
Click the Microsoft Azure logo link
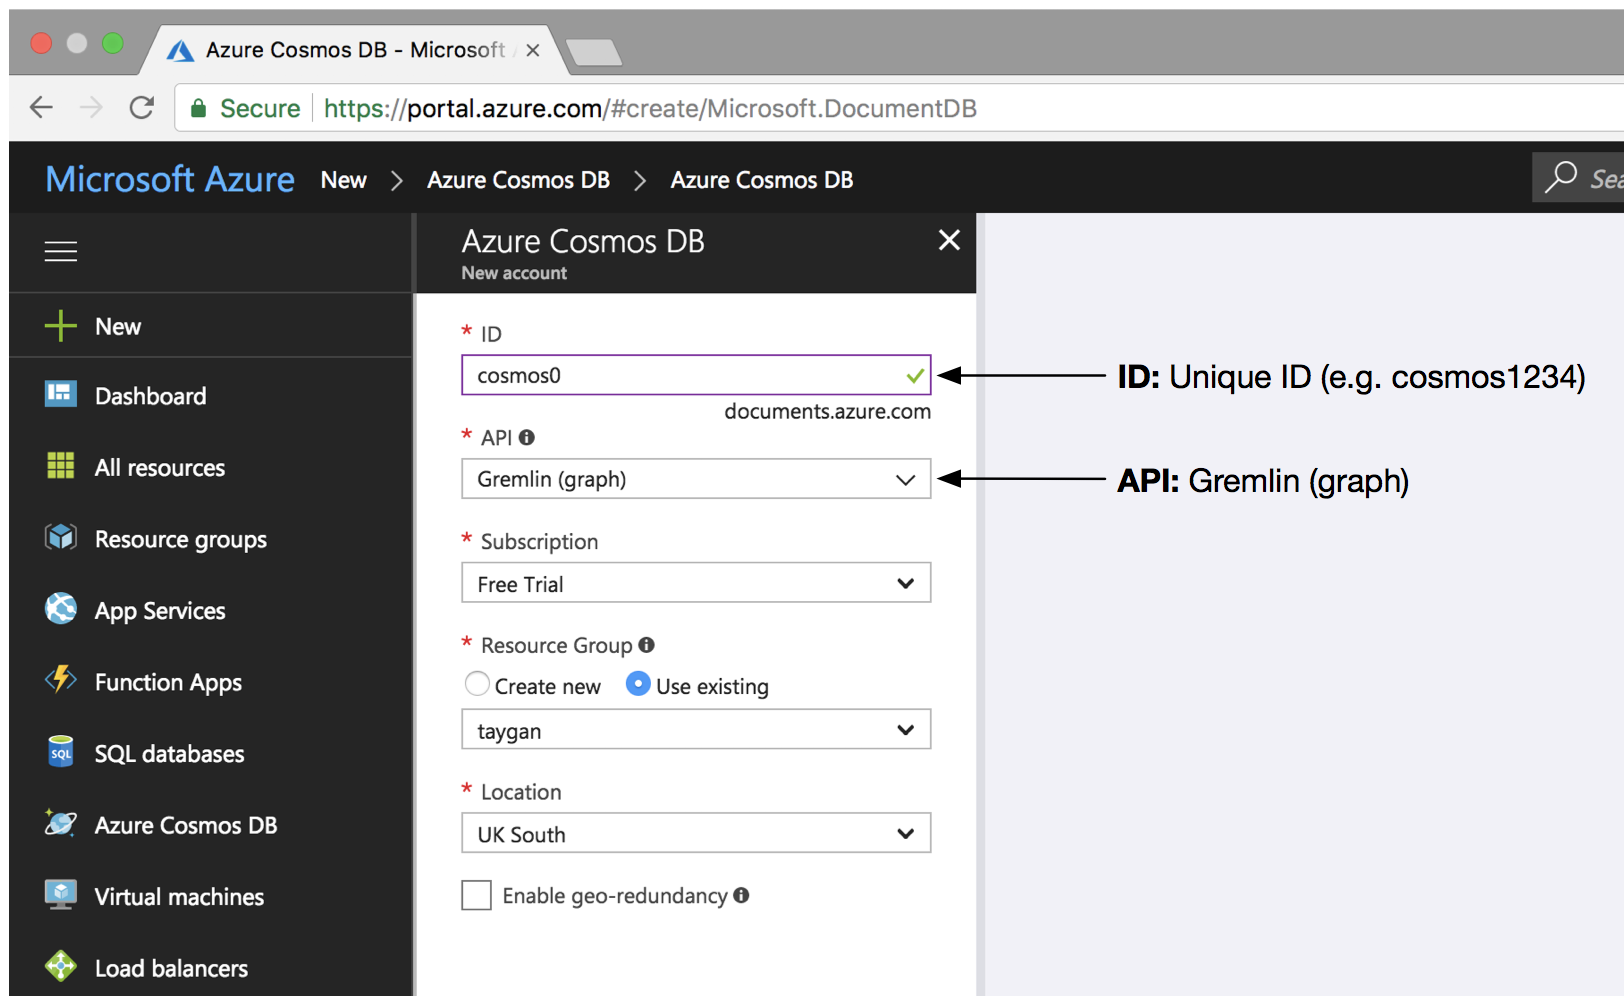[170, 179]
